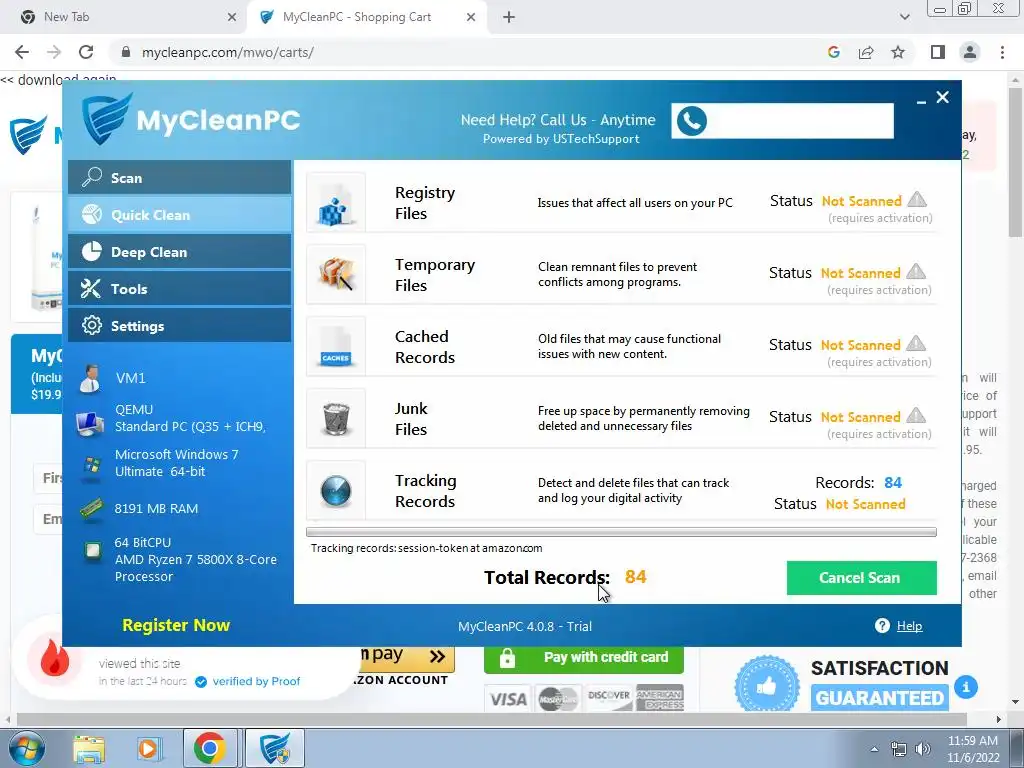Click the Register Now link
The height and width of the screenshot is (768, 1024).
click(x=176, y=625)
